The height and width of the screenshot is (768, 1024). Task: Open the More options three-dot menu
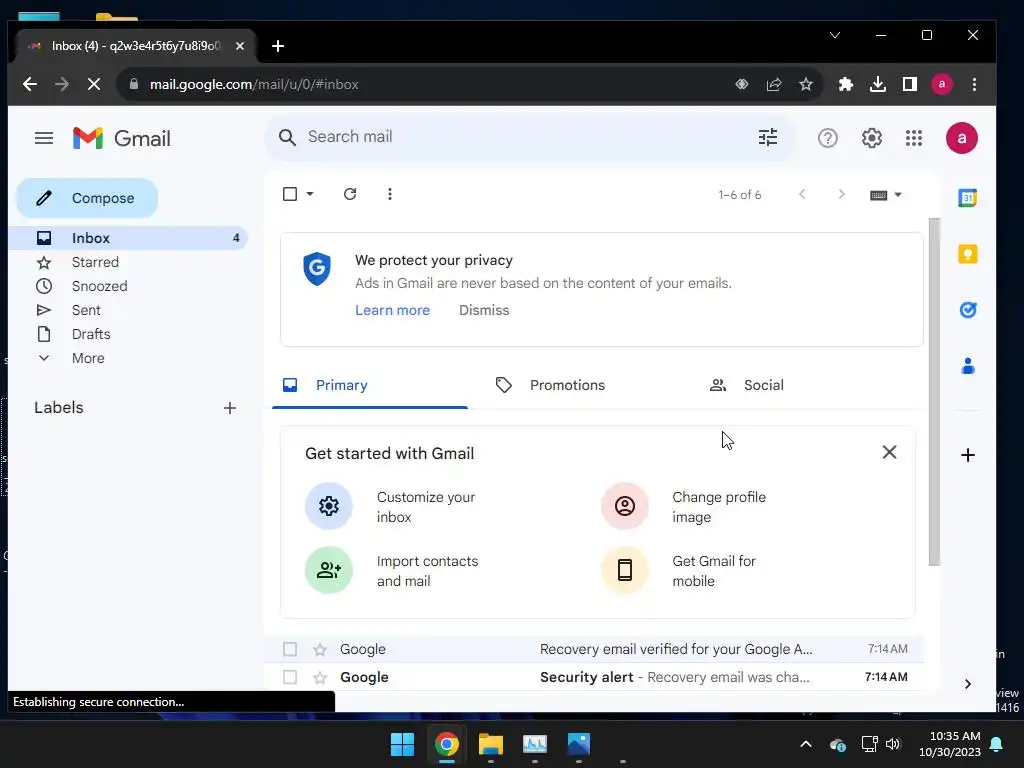[x=390, y=194]
